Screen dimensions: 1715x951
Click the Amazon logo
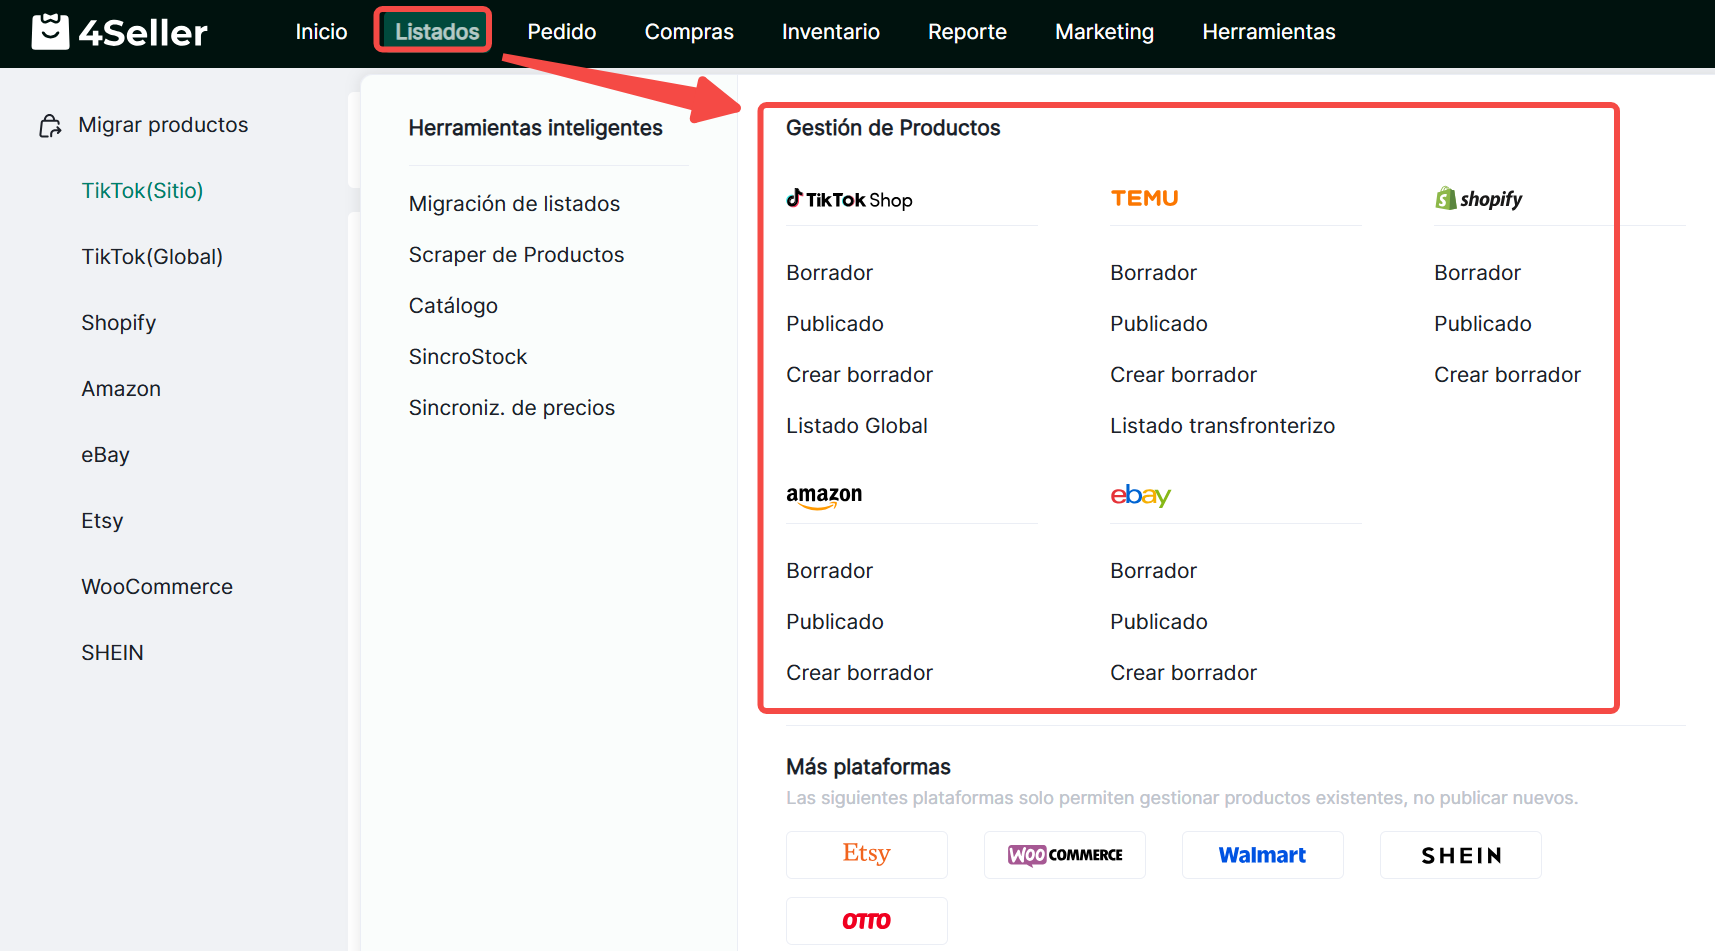click(x=824, y=495)
